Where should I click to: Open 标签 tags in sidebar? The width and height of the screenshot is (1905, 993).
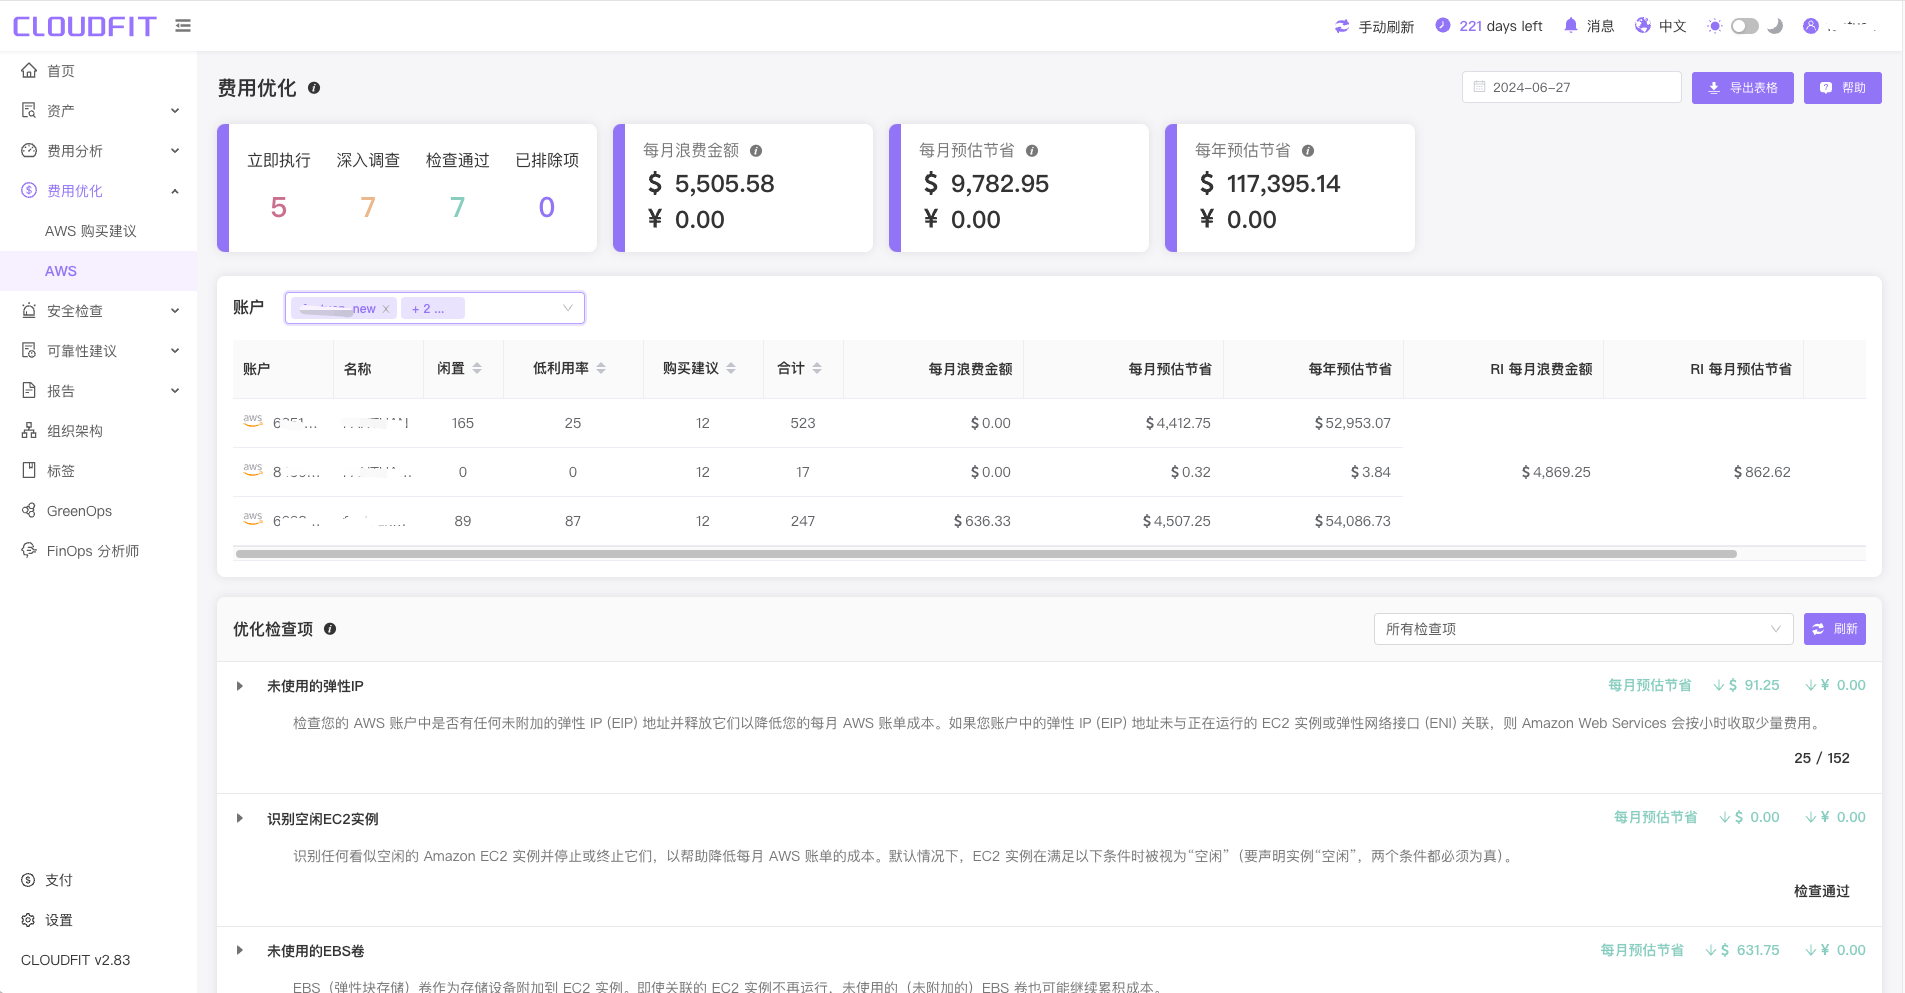point(98,471)
